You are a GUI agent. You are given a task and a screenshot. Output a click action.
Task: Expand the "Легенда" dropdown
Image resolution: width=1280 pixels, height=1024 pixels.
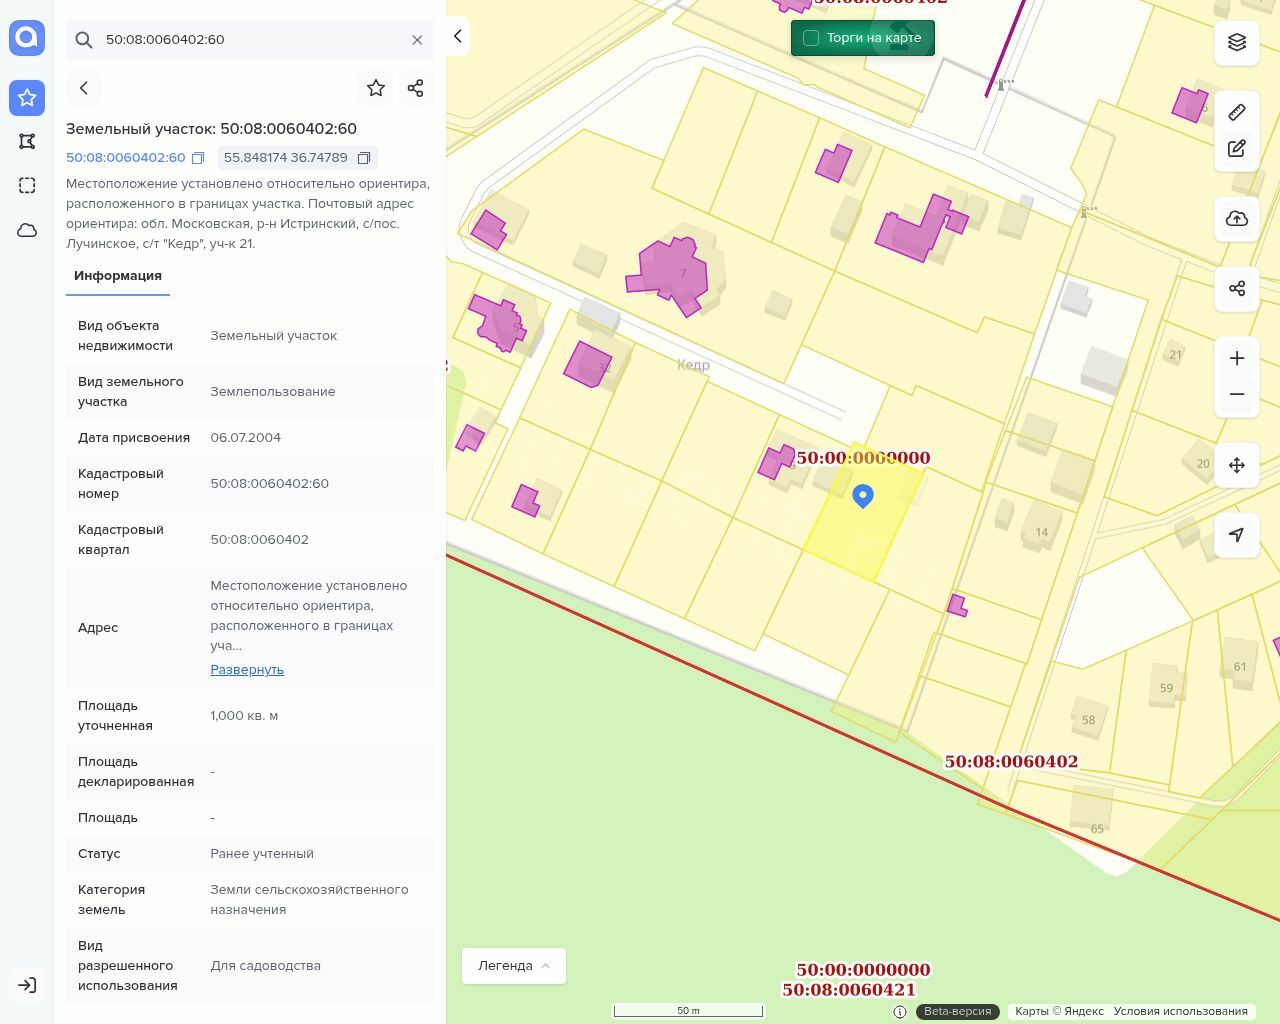click(514, 966)
